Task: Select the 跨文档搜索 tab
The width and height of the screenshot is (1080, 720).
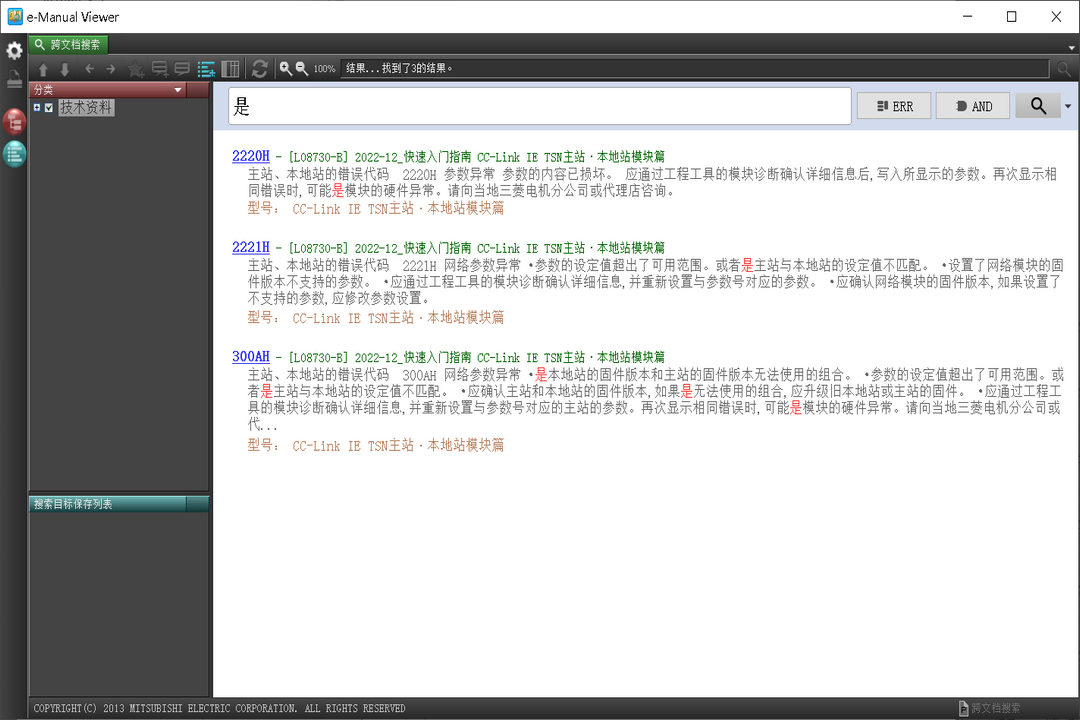Action: pos(67,45)
